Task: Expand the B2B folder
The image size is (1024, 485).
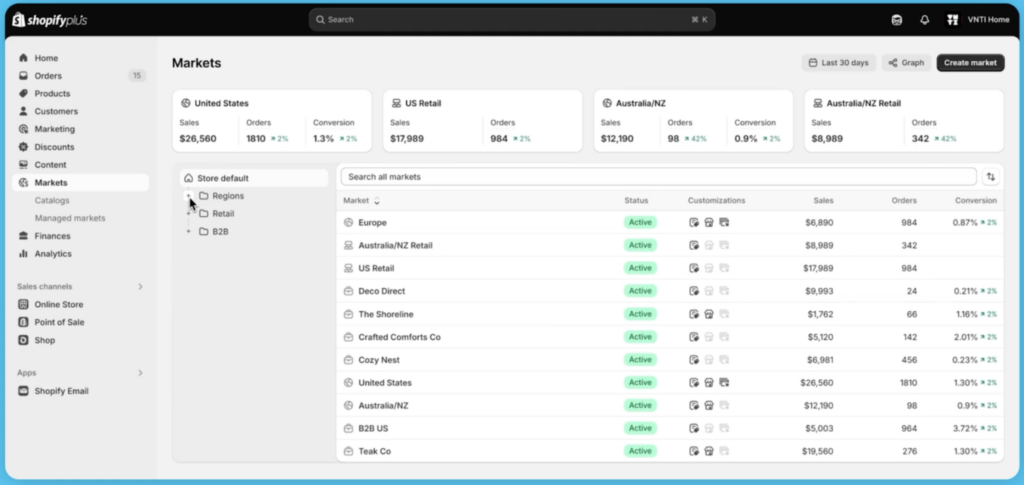Action: coord(188,231)
